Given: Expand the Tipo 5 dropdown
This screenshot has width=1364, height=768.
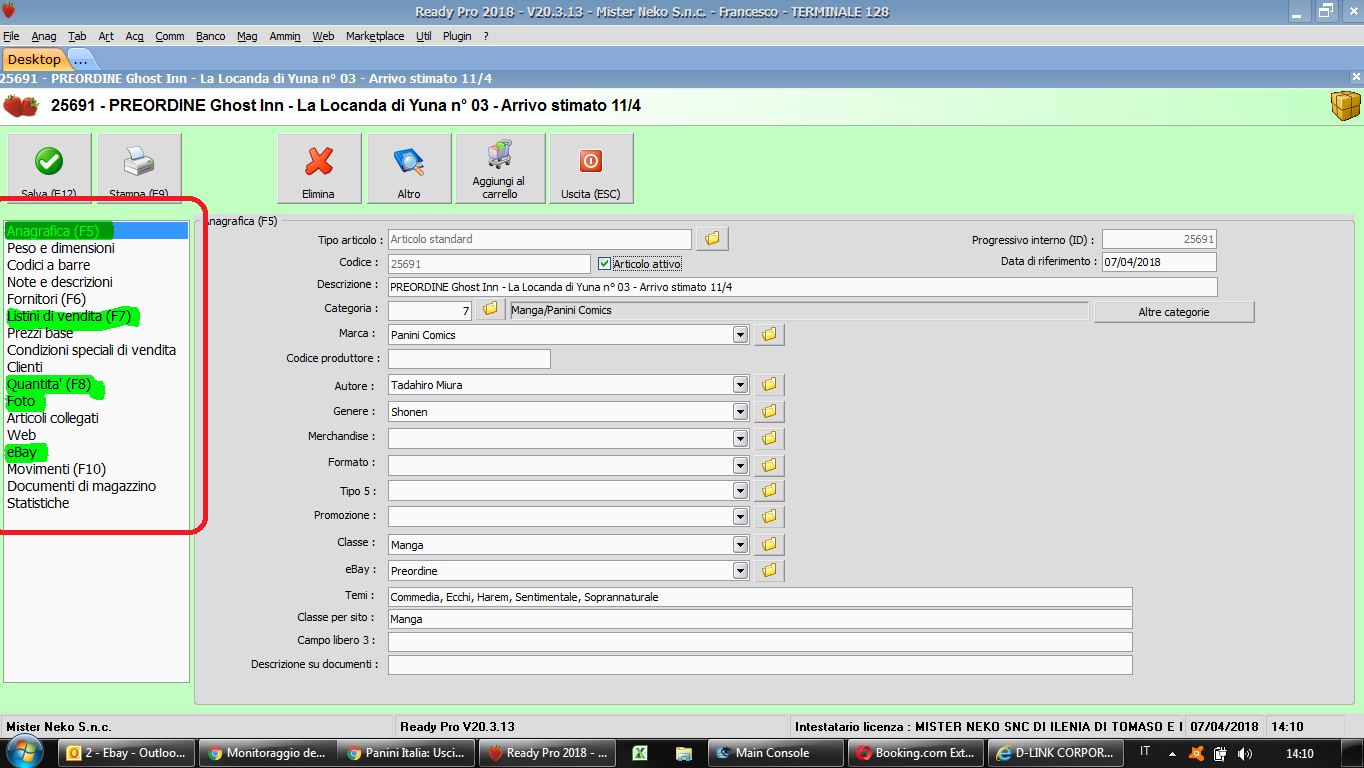Looking at the screenshot, I should 740,491.
